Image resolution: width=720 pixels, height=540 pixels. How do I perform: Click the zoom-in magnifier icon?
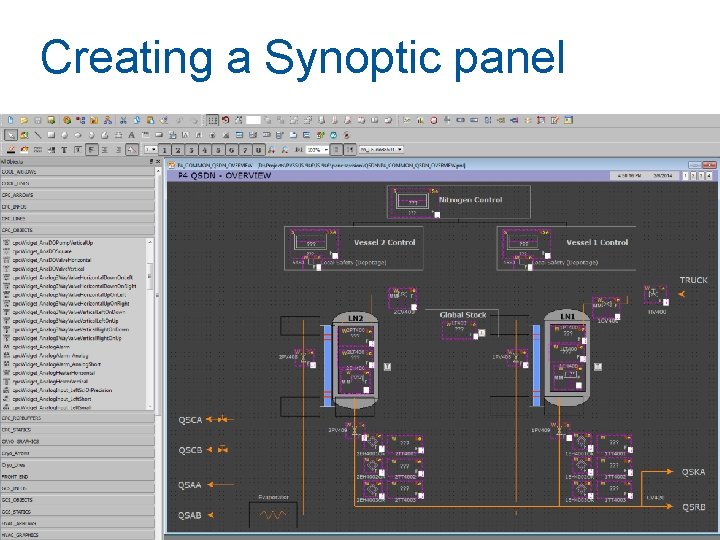click(x=272, y=150)
